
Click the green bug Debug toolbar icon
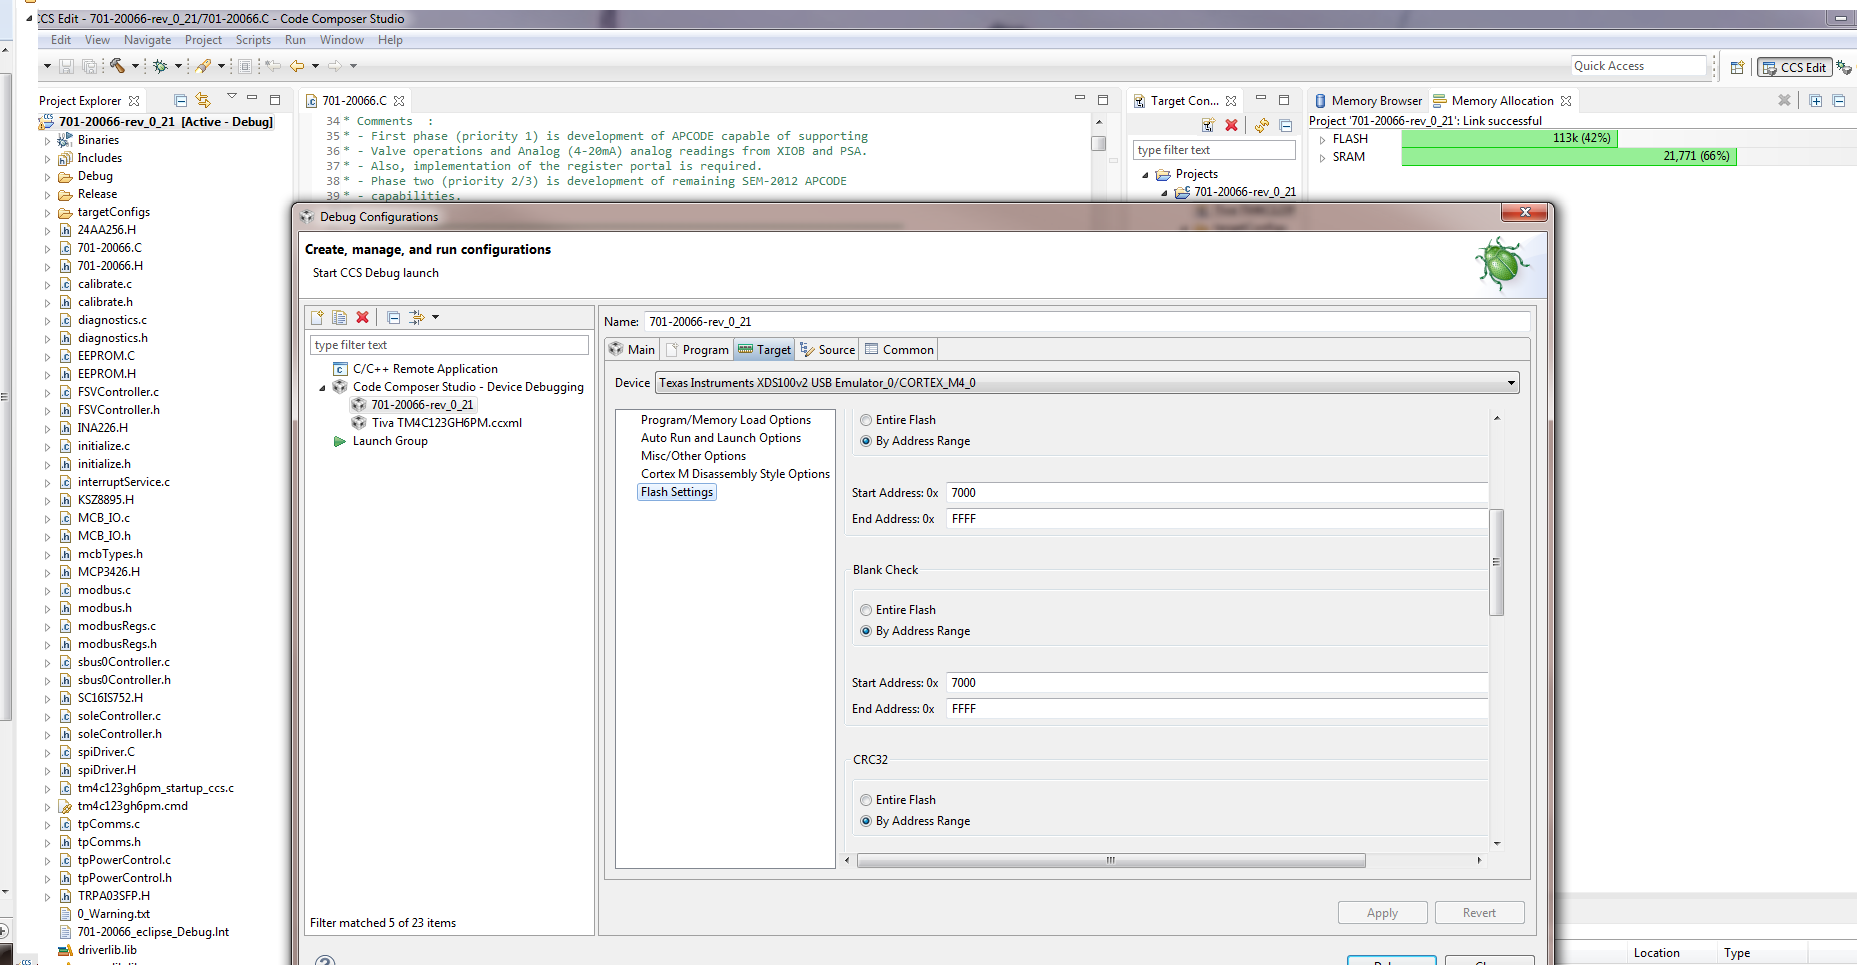160,66
